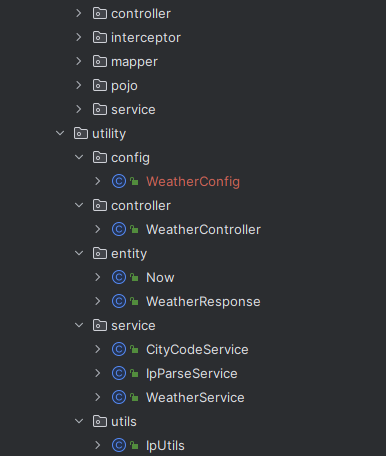Screen dimensions: 386x456
Task: Select the CityCodeService class name
Action: point(197,350)
